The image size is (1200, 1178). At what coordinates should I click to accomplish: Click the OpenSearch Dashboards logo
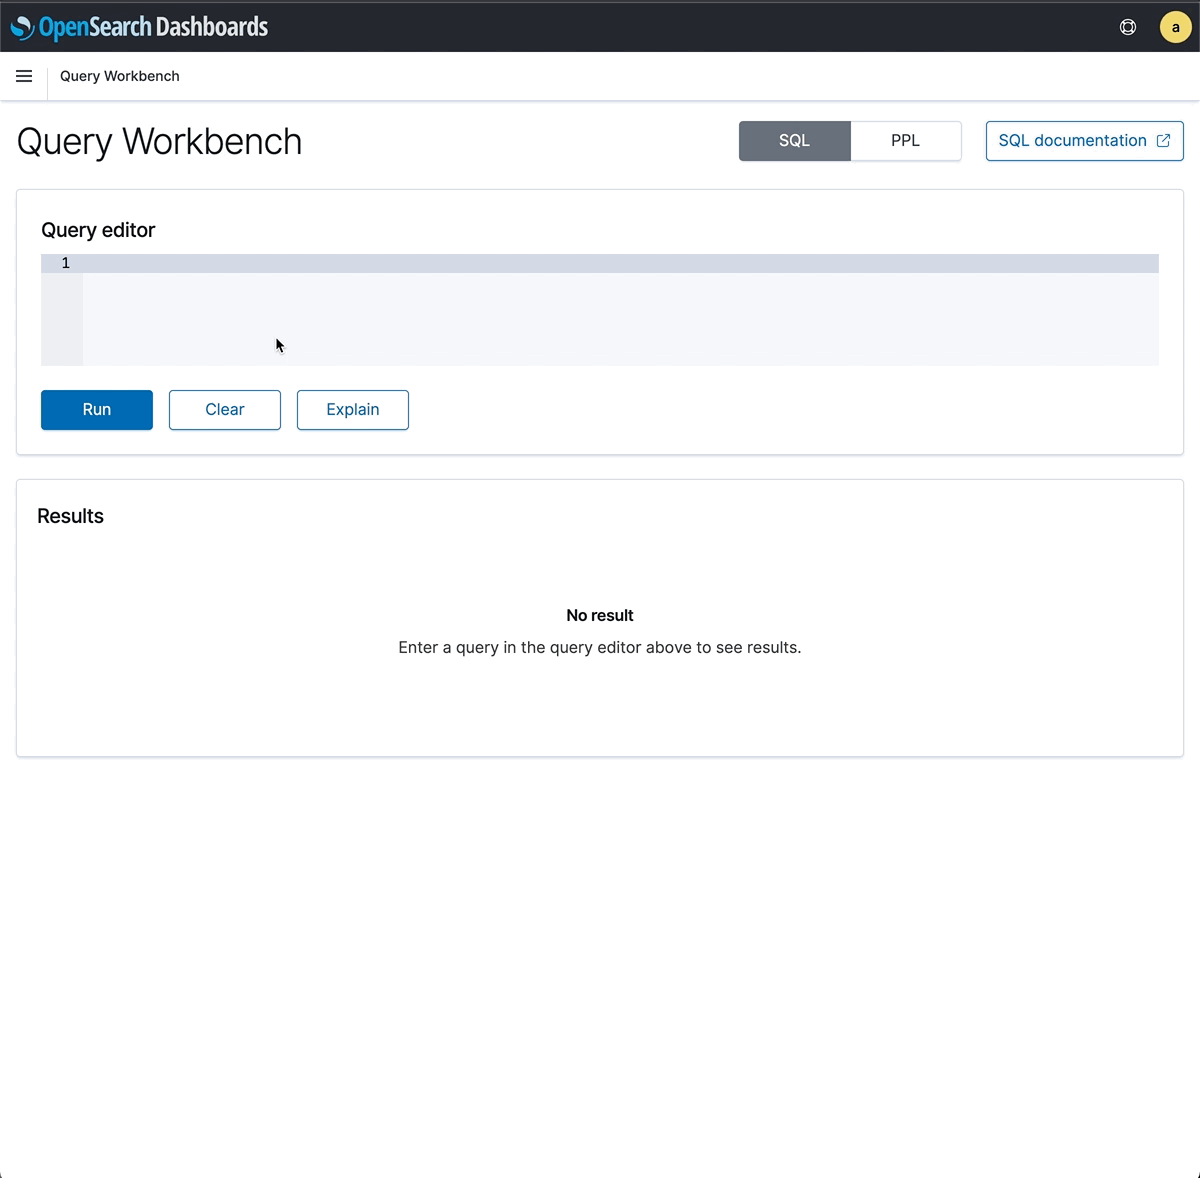click(139, 27)
